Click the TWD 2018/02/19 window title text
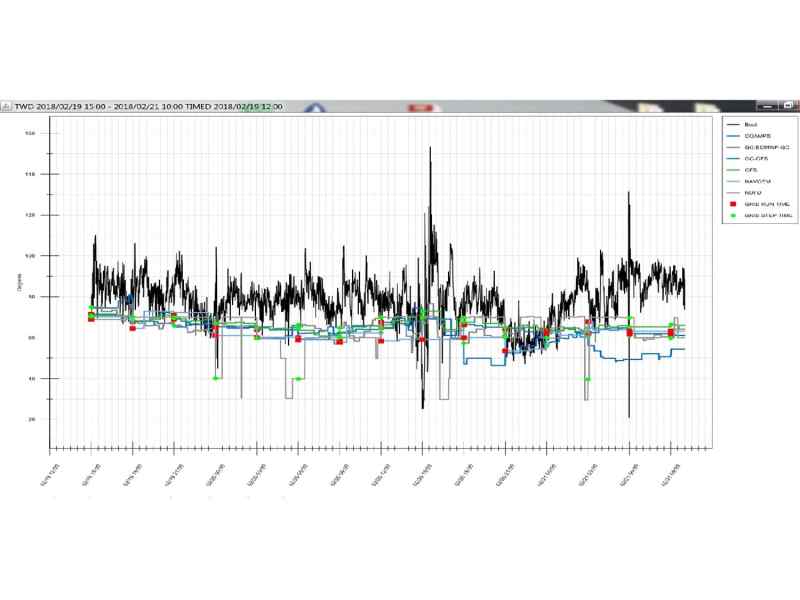Image resolution: width=800 pixels, height=600 pixels. click(148, 106)
